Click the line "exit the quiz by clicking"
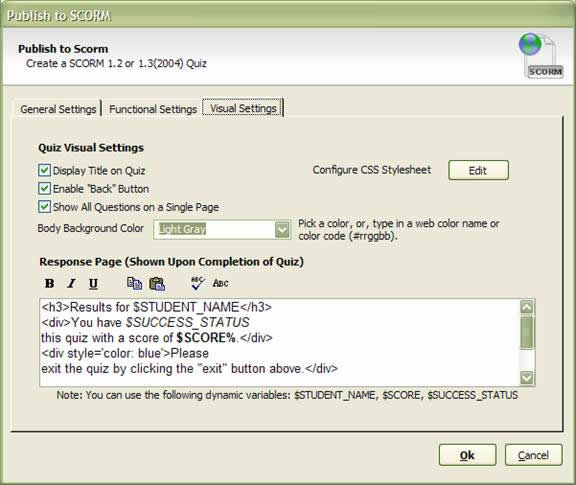 click(189, 369)
